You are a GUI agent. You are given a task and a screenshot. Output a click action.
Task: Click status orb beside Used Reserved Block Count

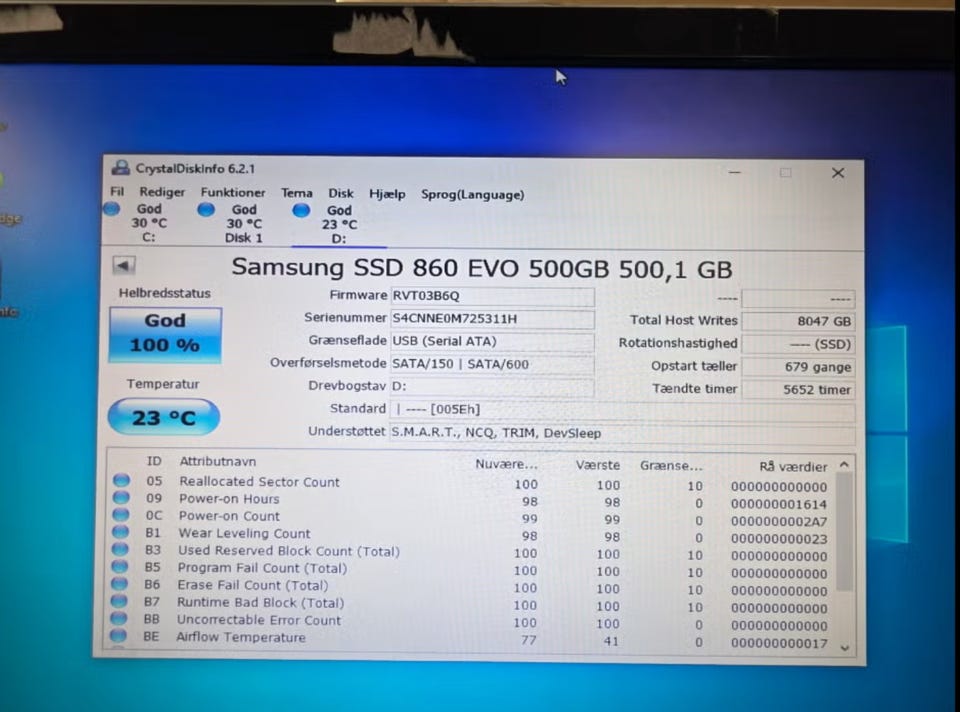pos(120,549)
